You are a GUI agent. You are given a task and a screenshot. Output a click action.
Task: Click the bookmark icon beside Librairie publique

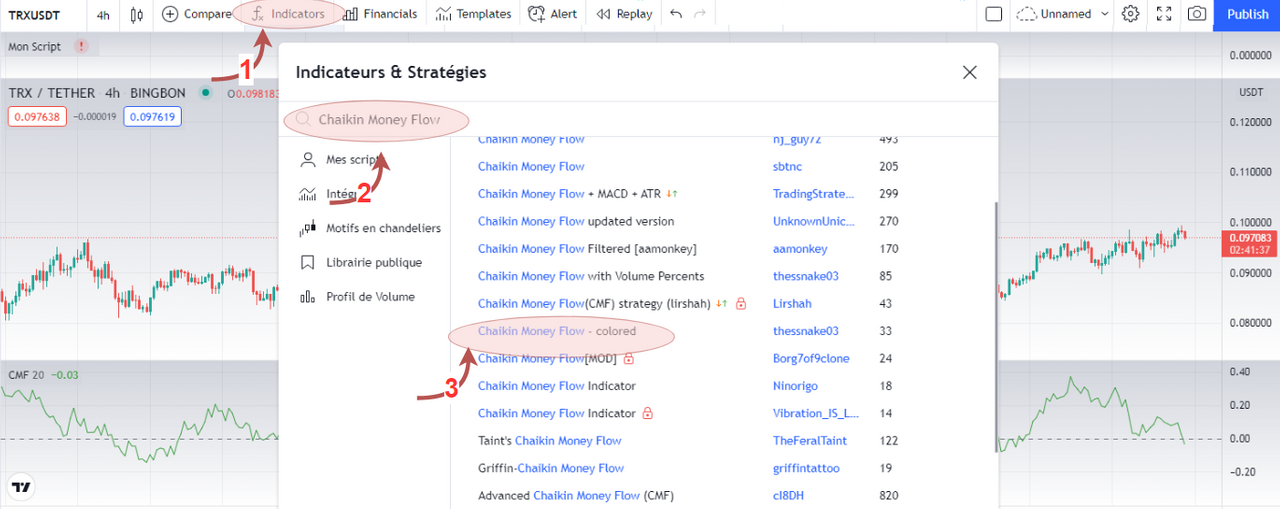coord(307,262)
